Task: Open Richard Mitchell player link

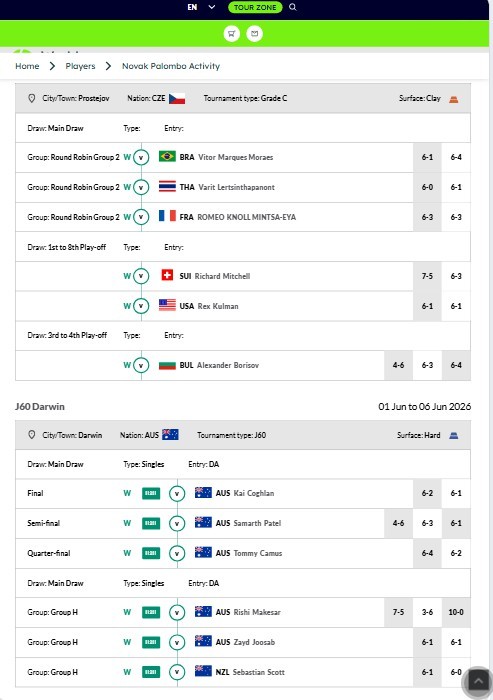Action: coord(222,276)
